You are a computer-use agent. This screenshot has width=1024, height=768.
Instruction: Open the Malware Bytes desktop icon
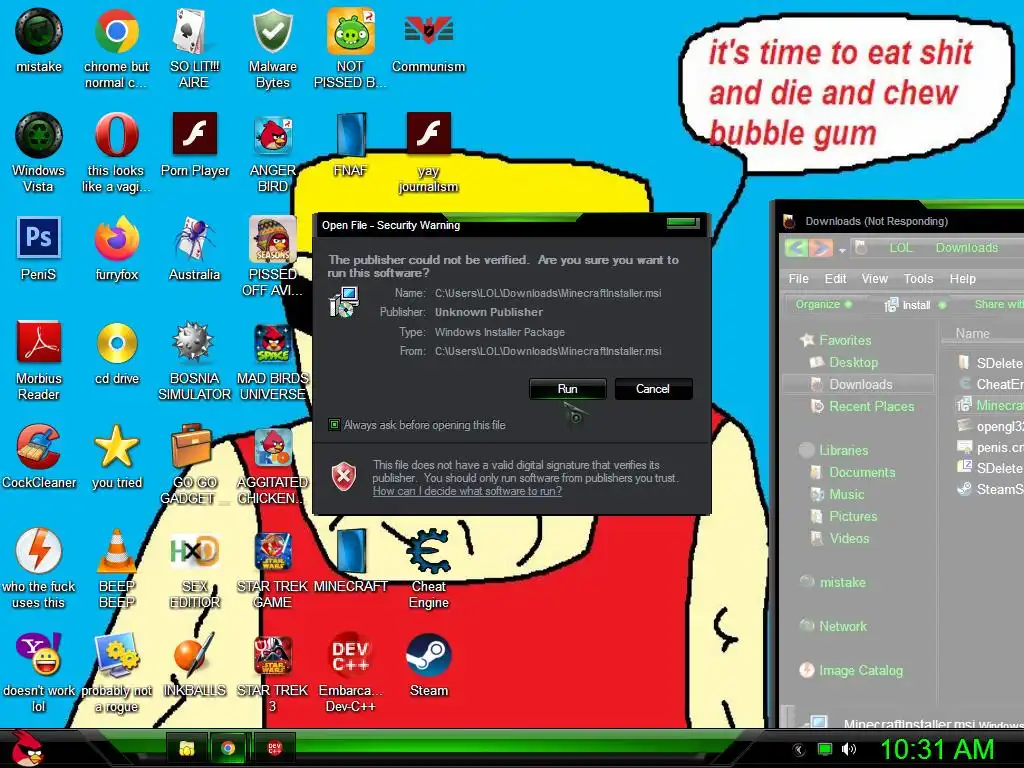point(272,48)
